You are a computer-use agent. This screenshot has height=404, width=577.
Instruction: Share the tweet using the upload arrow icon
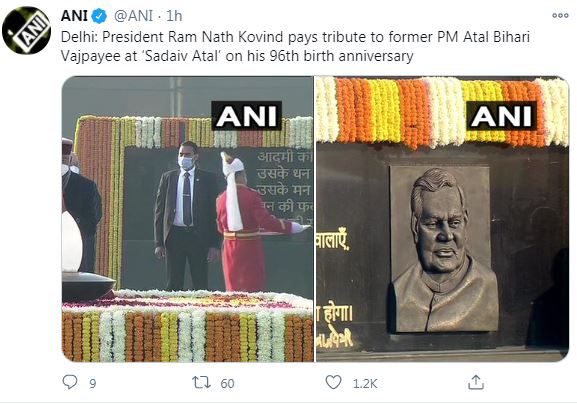(475, 383)
